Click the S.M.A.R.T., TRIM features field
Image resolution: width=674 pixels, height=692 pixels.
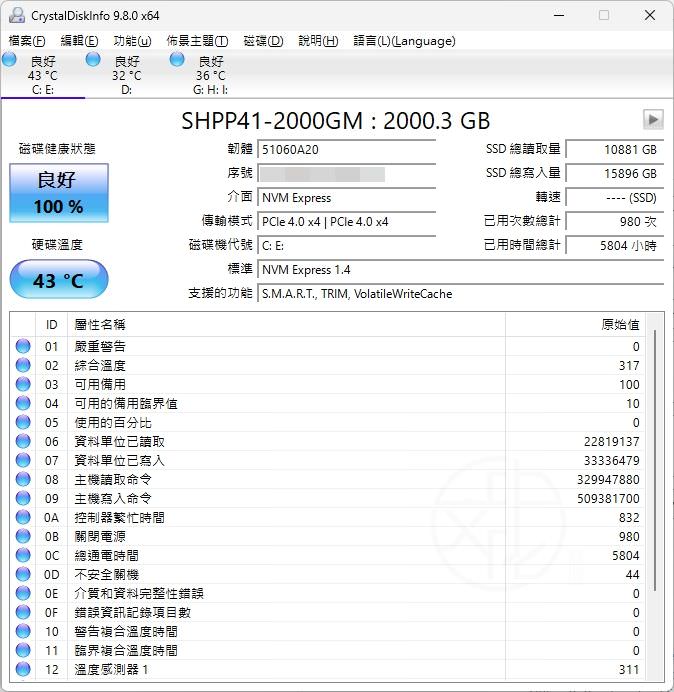point(461,293)
